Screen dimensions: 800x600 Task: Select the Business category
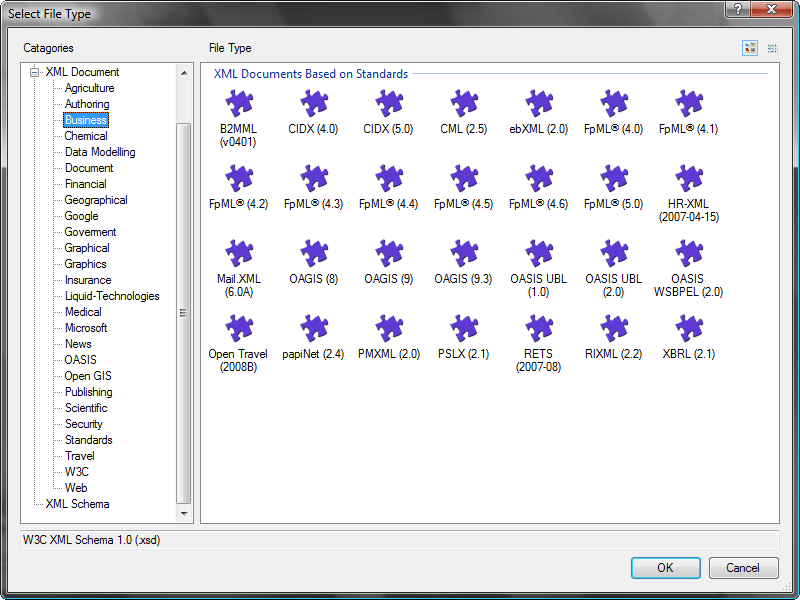(86, 120)
